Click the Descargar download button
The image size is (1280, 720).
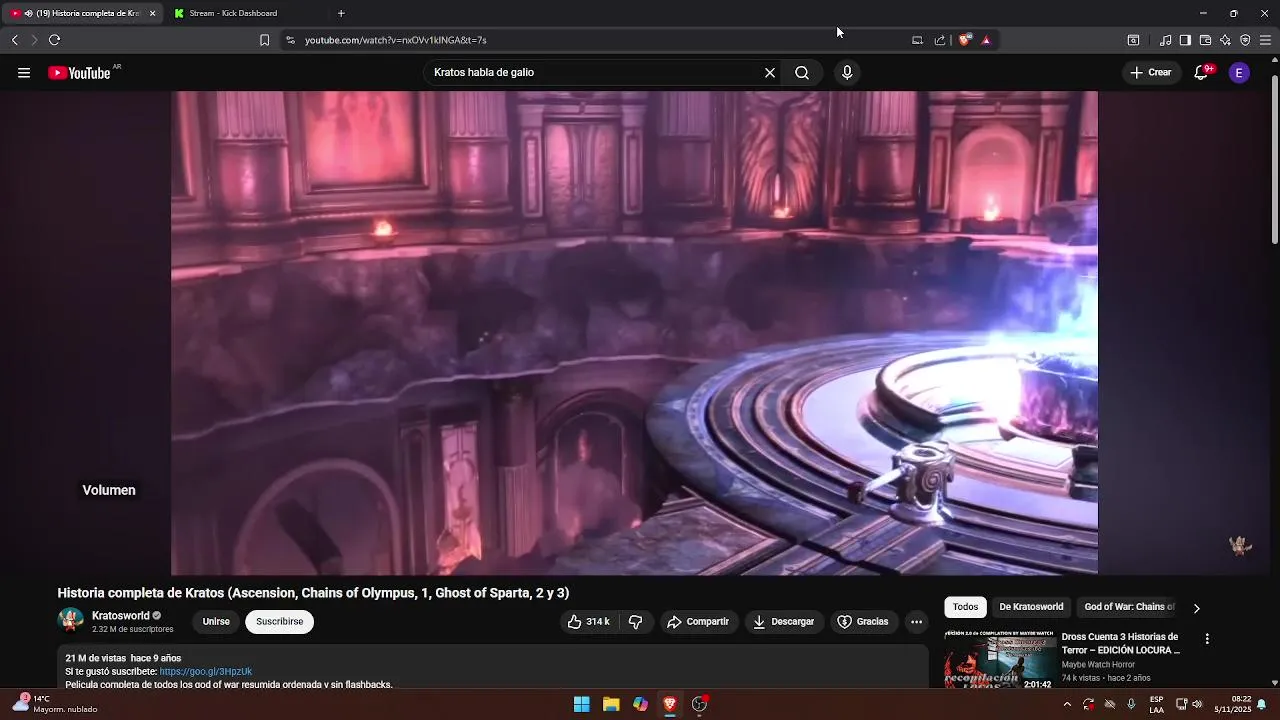(783, 622)
